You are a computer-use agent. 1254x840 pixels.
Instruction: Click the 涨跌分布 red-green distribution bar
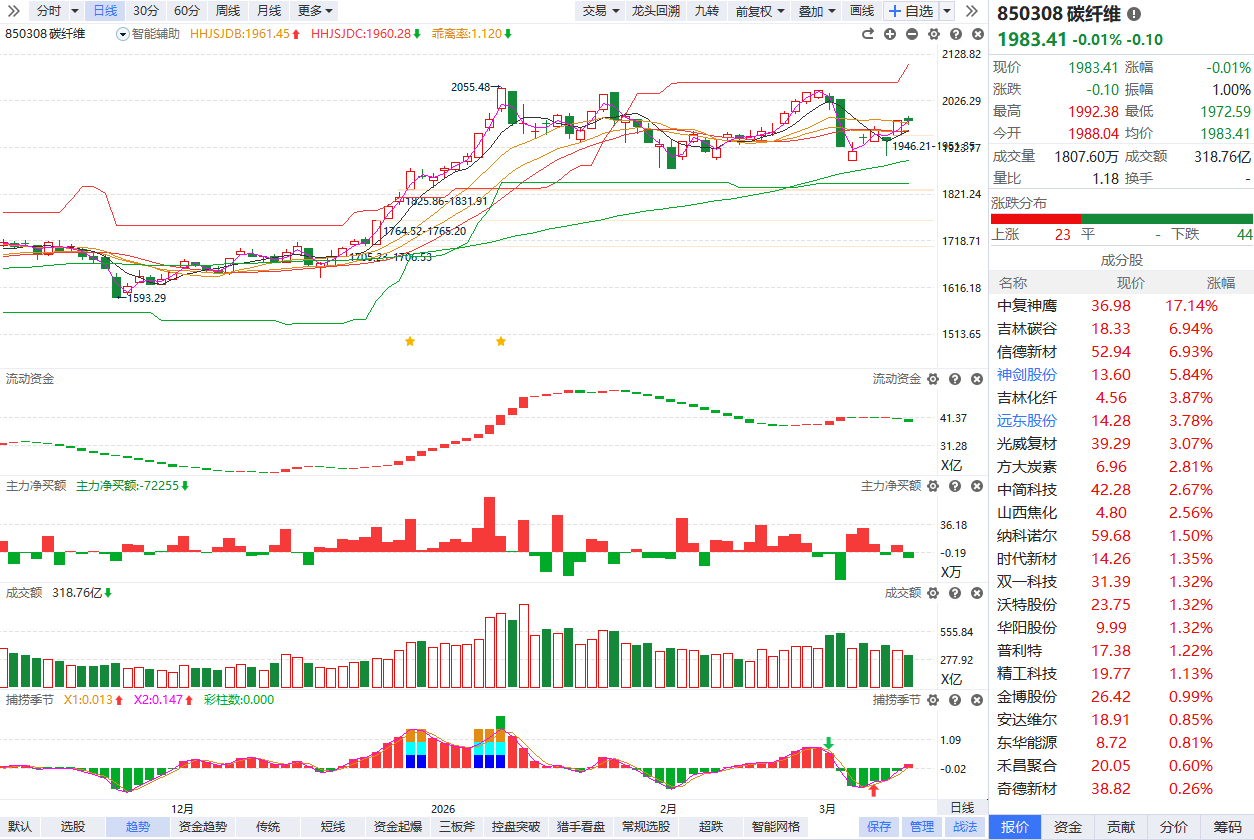1121,218
